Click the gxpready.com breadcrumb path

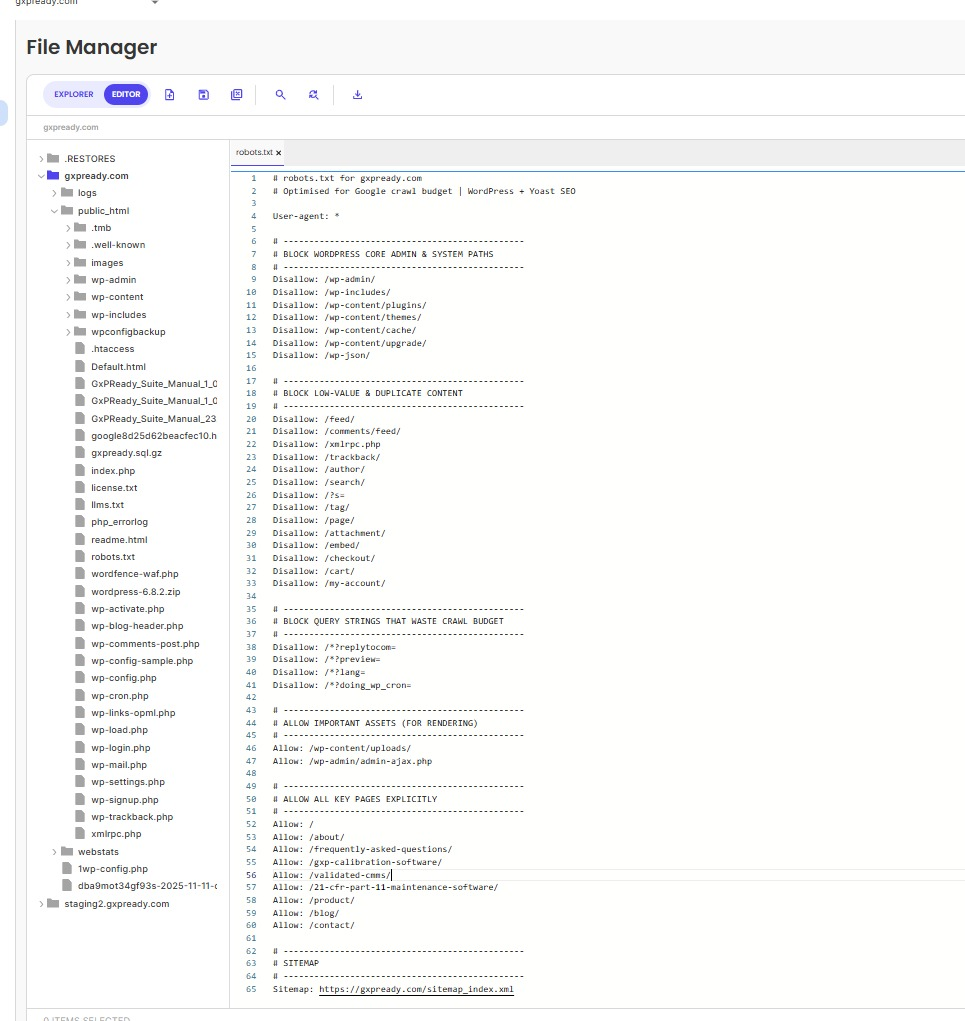point(71,128)
